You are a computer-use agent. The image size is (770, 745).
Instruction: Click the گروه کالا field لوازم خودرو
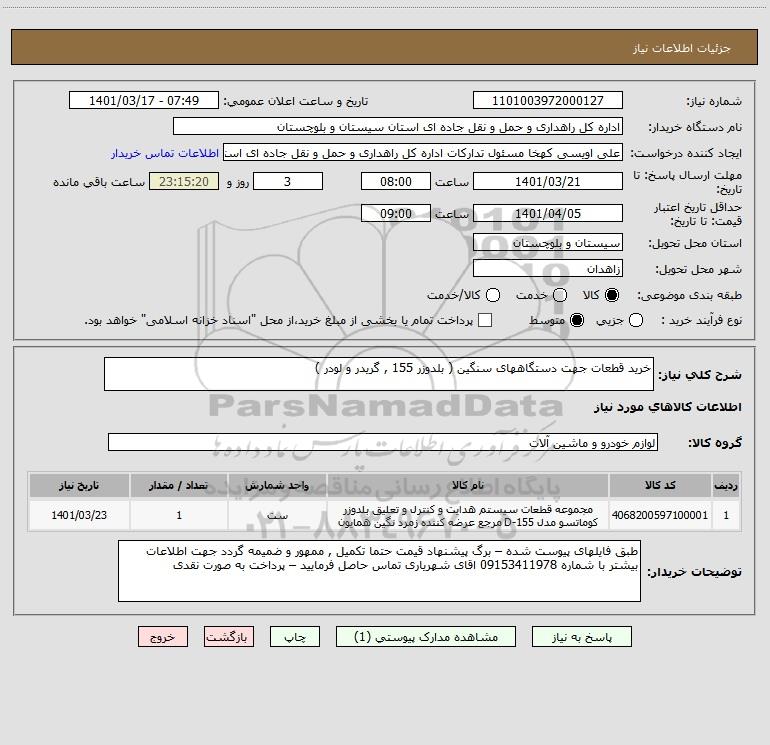pyautogui.click(x=383, y=442)
